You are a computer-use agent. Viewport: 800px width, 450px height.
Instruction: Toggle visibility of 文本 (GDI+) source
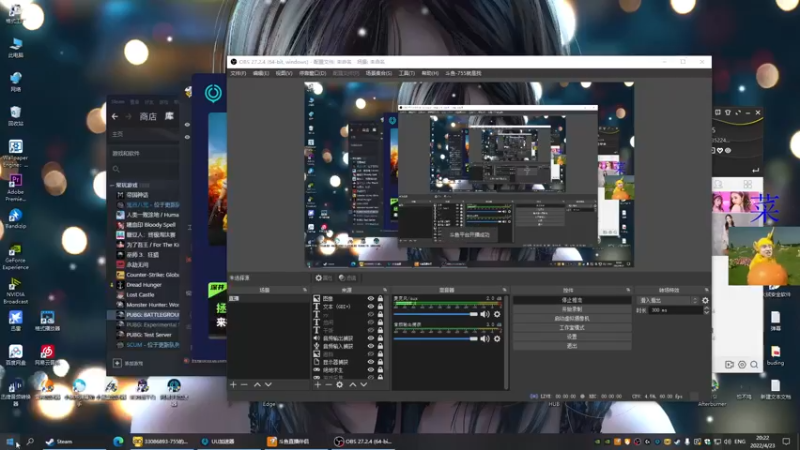371,307
